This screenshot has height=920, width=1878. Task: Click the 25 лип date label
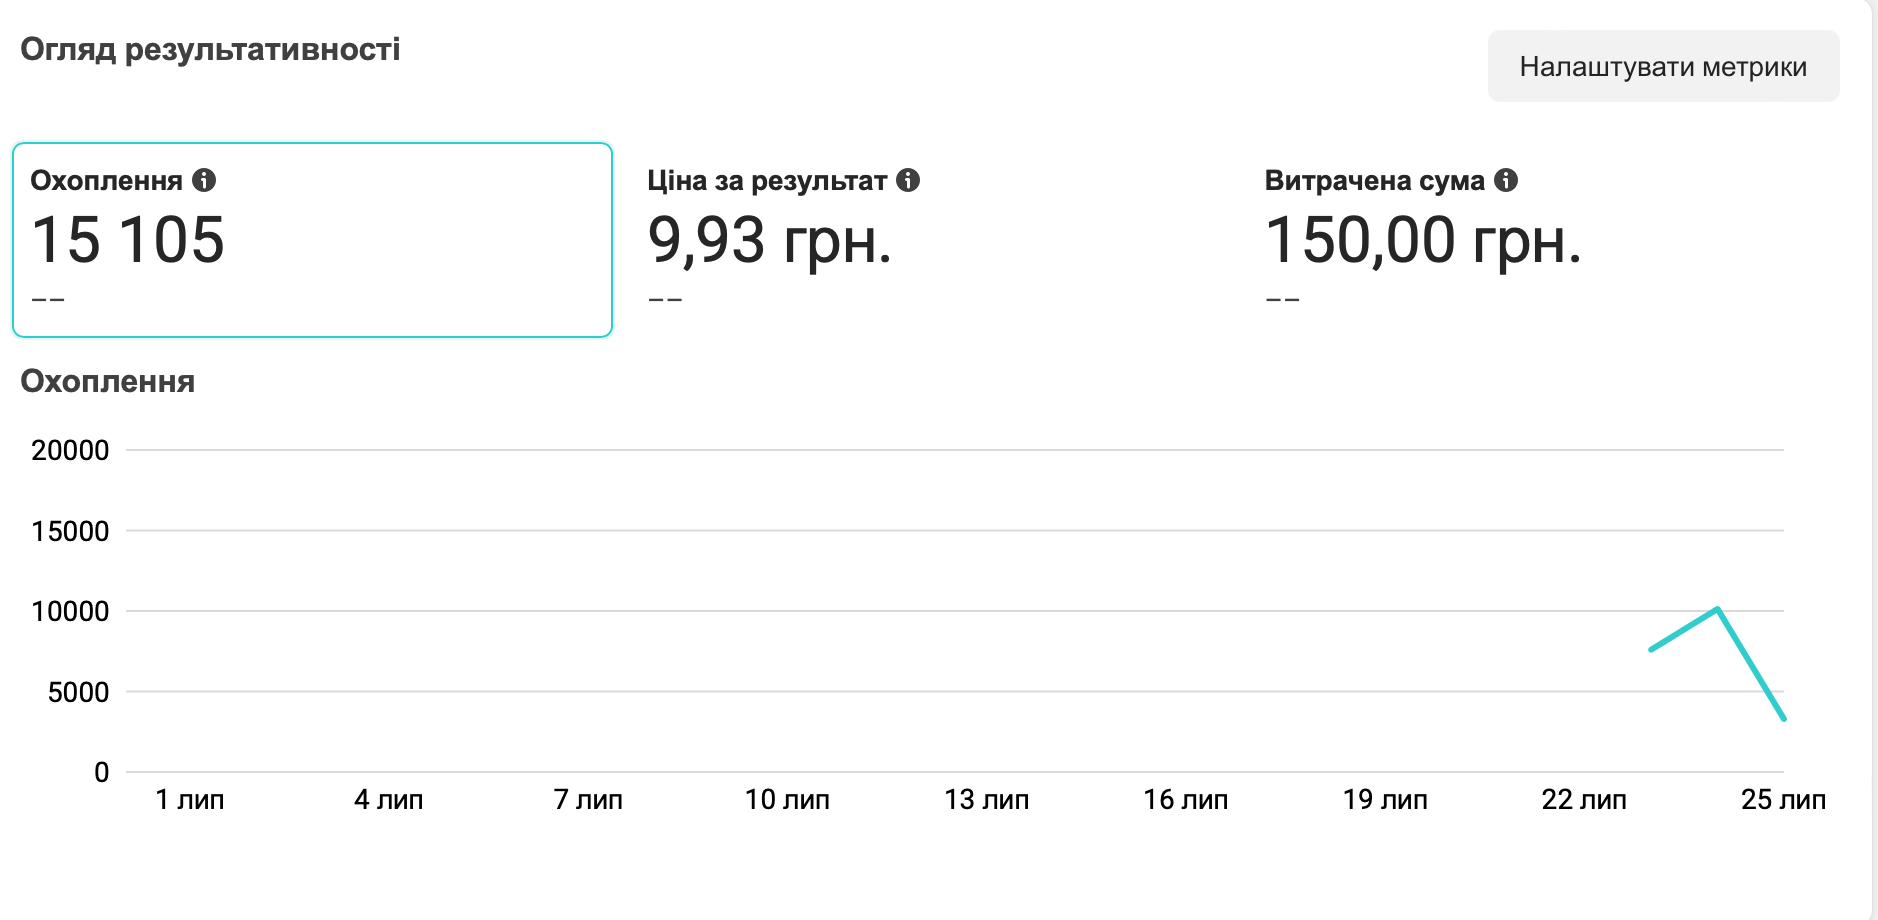[1783, 800]
